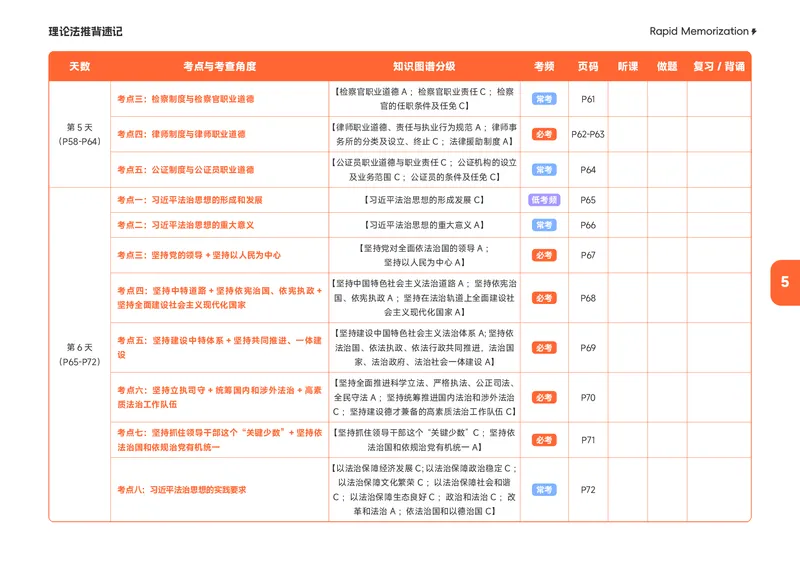
Task: Click the 第5天 (P58-P64) day cell
Action: [x=80, y=134]
